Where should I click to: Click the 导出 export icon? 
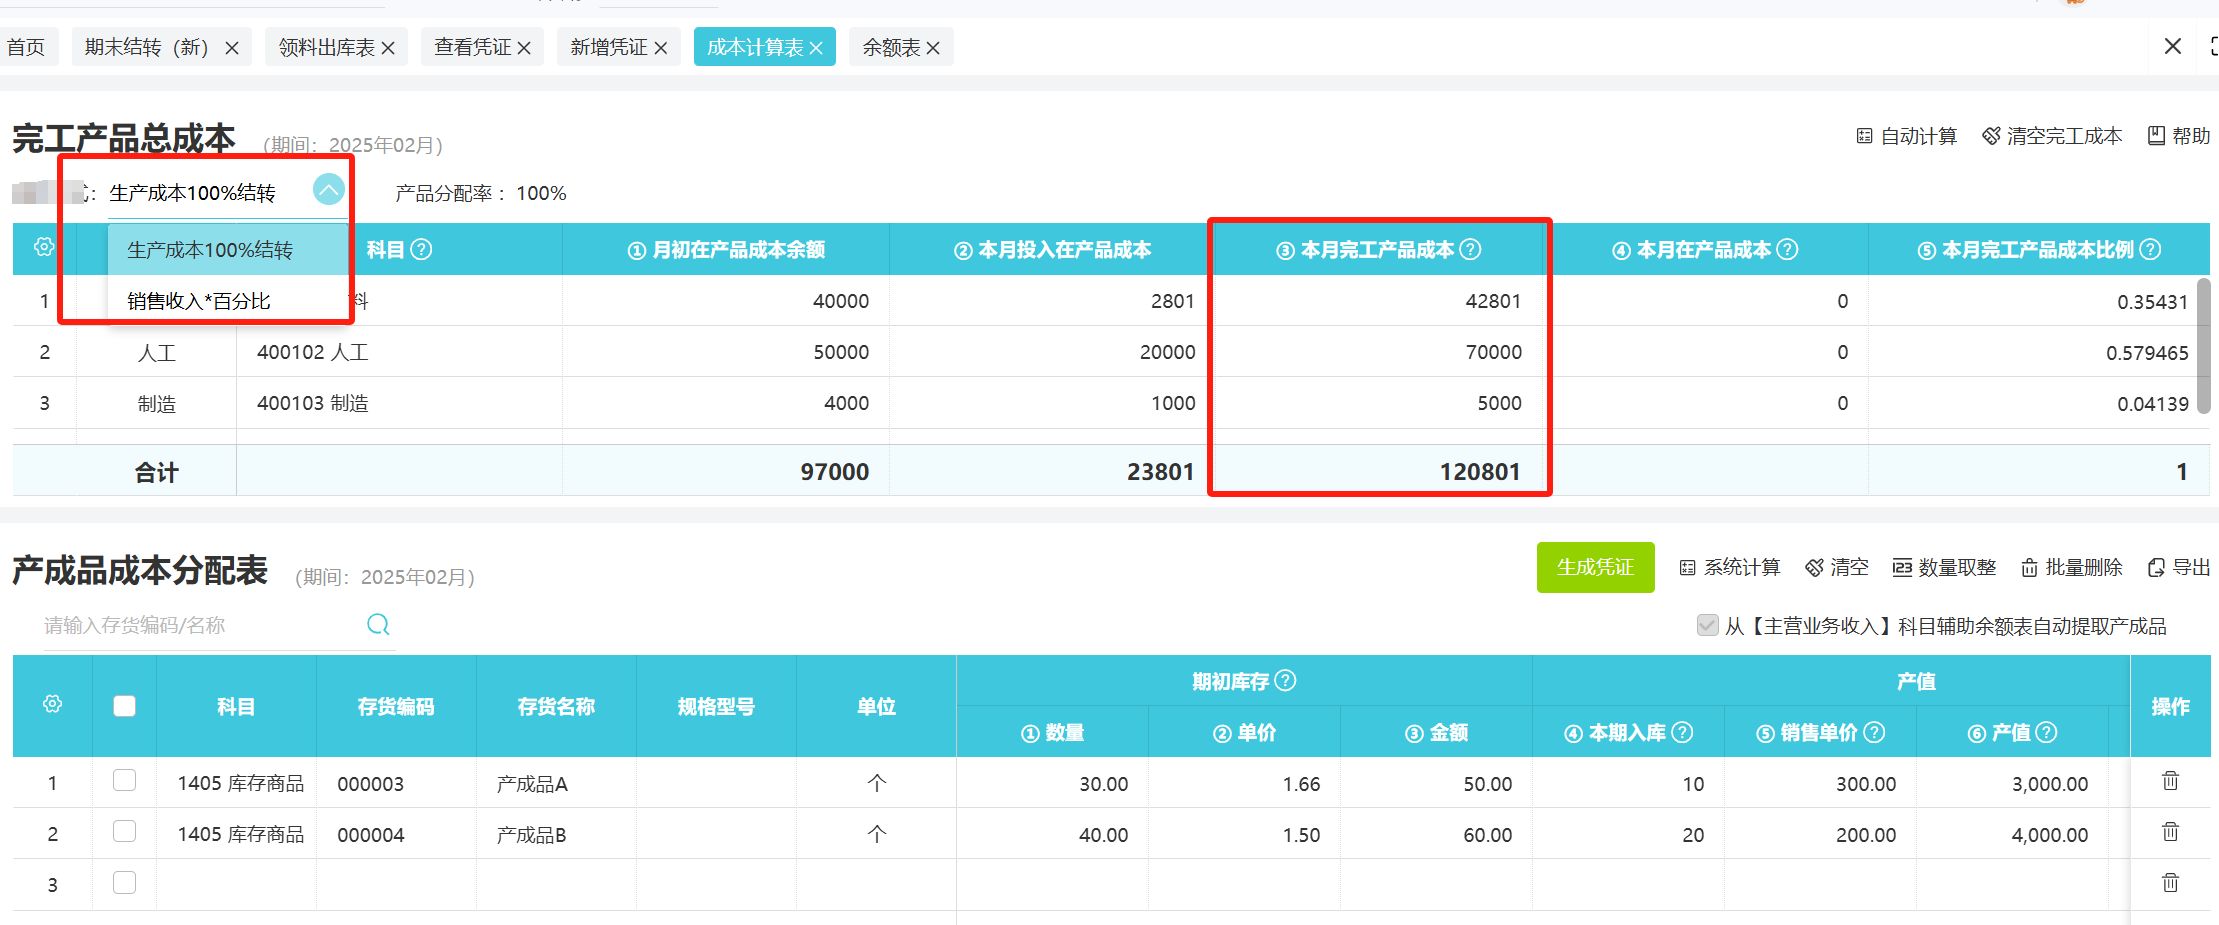click(2156, 568)
